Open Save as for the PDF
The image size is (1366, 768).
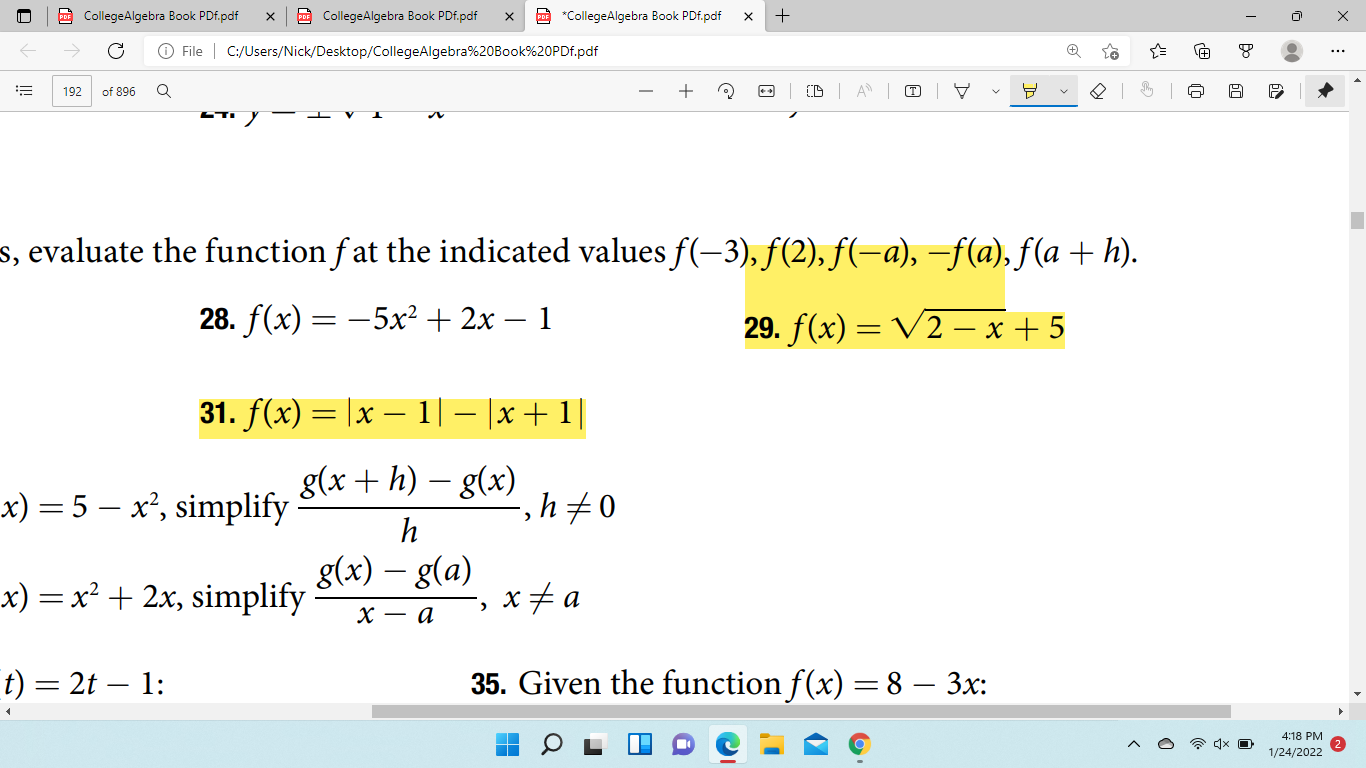1277,90
